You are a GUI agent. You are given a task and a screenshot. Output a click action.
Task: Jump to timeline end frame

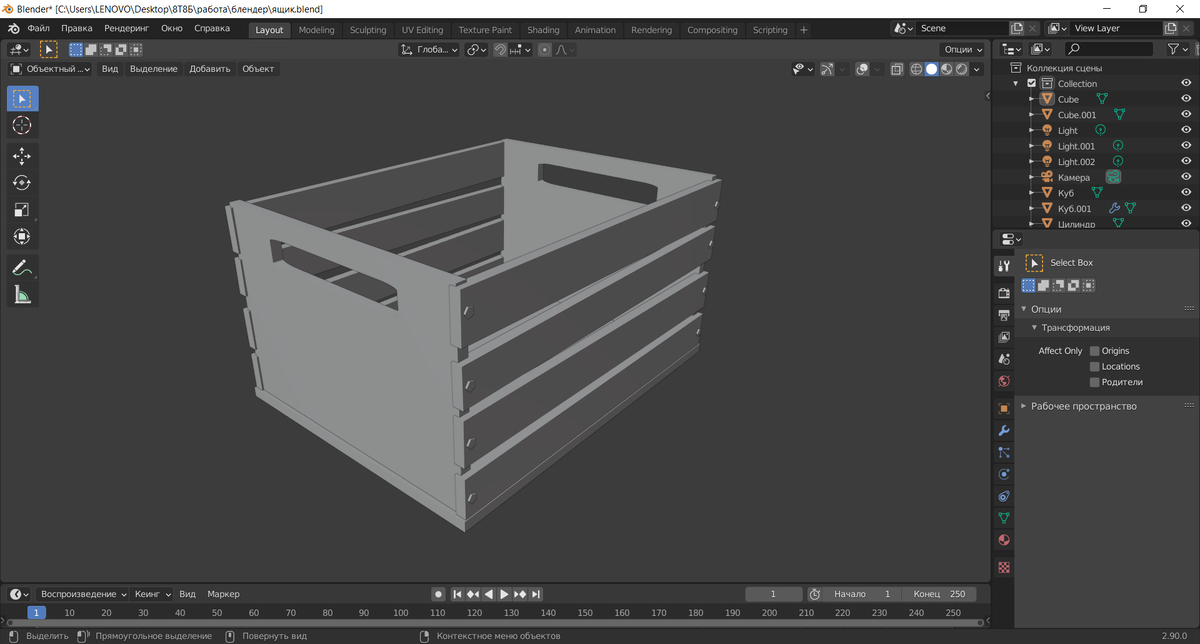click(537, 594)
